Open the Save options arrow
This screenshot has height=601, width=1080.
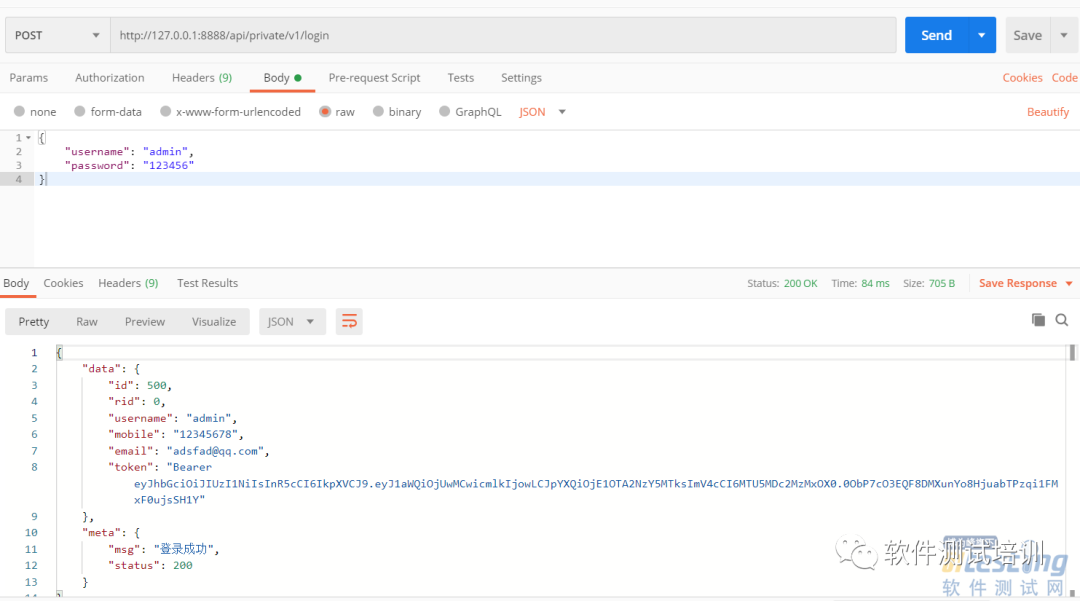1064,35
